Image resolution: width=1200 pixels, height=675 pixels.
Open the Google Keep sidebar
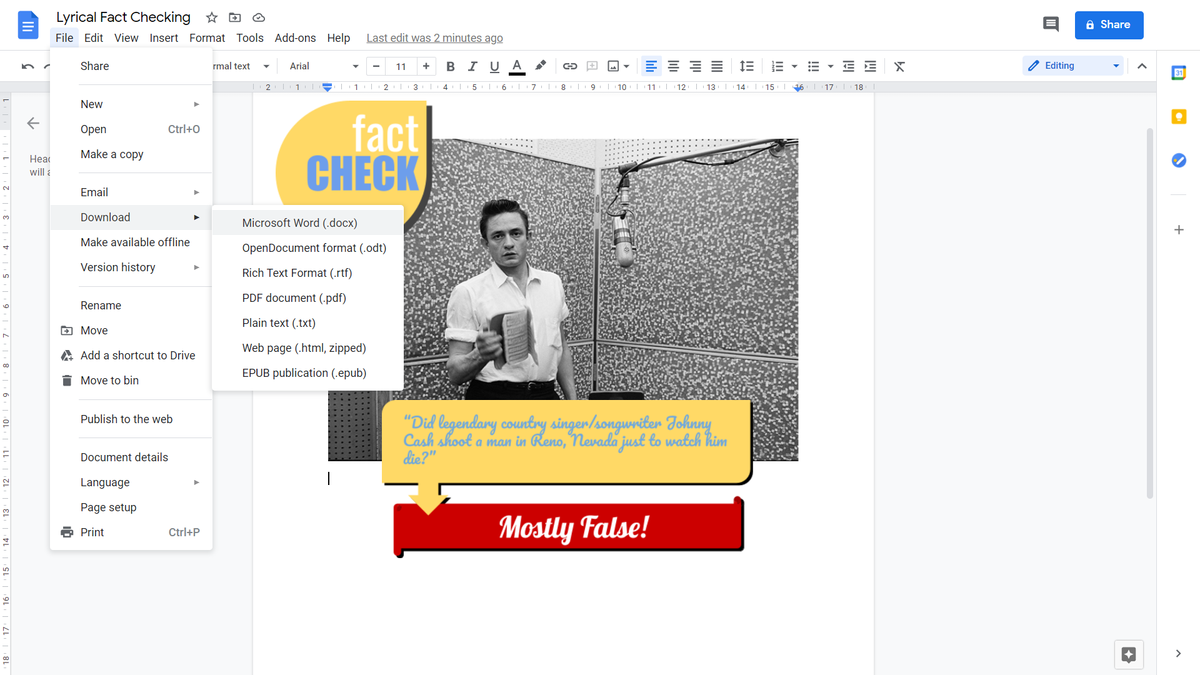pyautogui.click(x=1178, y=116)
